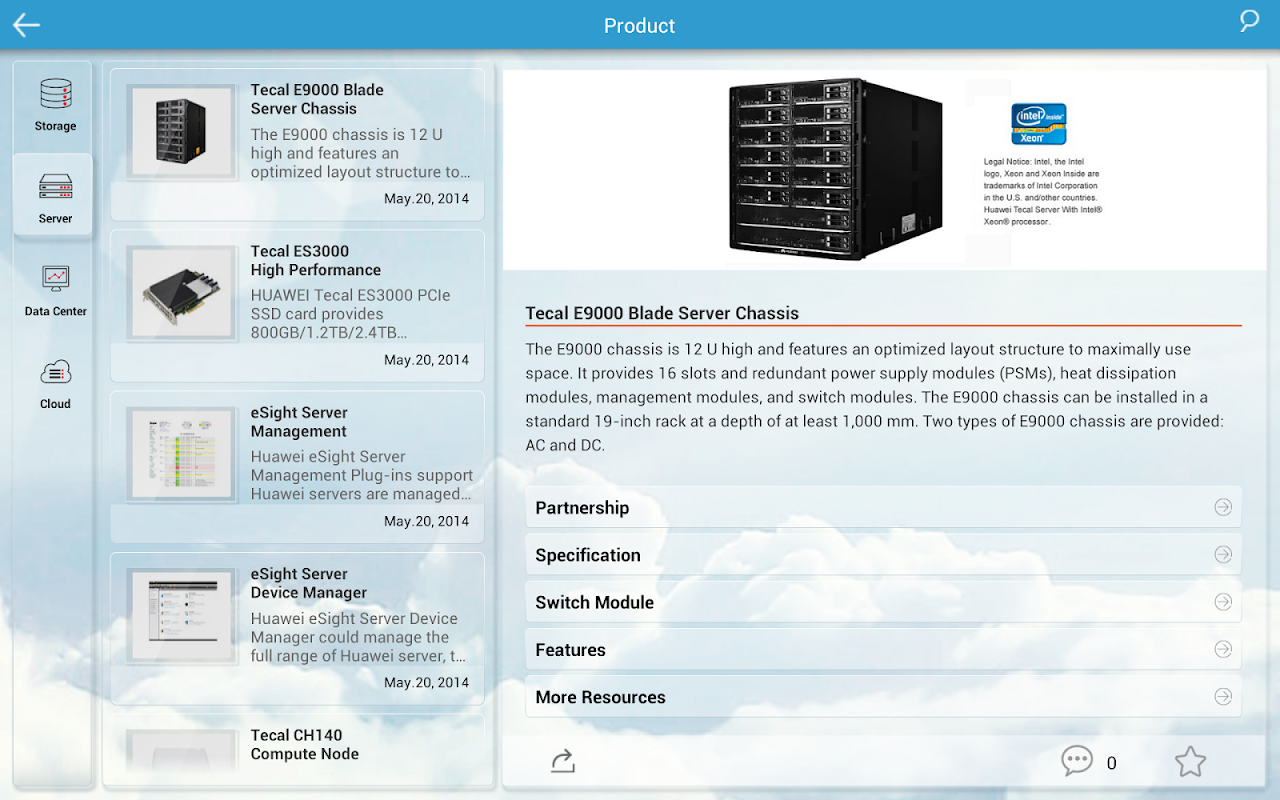Go back using the top-left arrow
This screenshot has width=1280, height=800.
pyautogui.click(x=26, y=25)
